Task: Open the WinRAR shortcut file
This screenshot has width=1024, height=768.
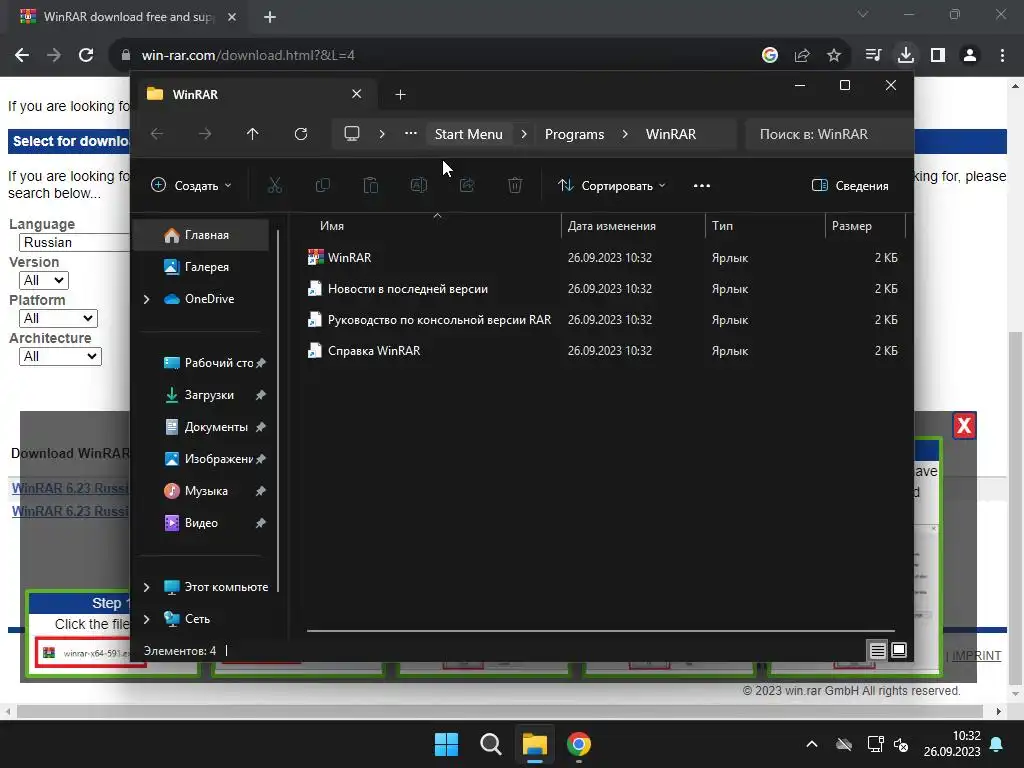Action: (349, 257)
